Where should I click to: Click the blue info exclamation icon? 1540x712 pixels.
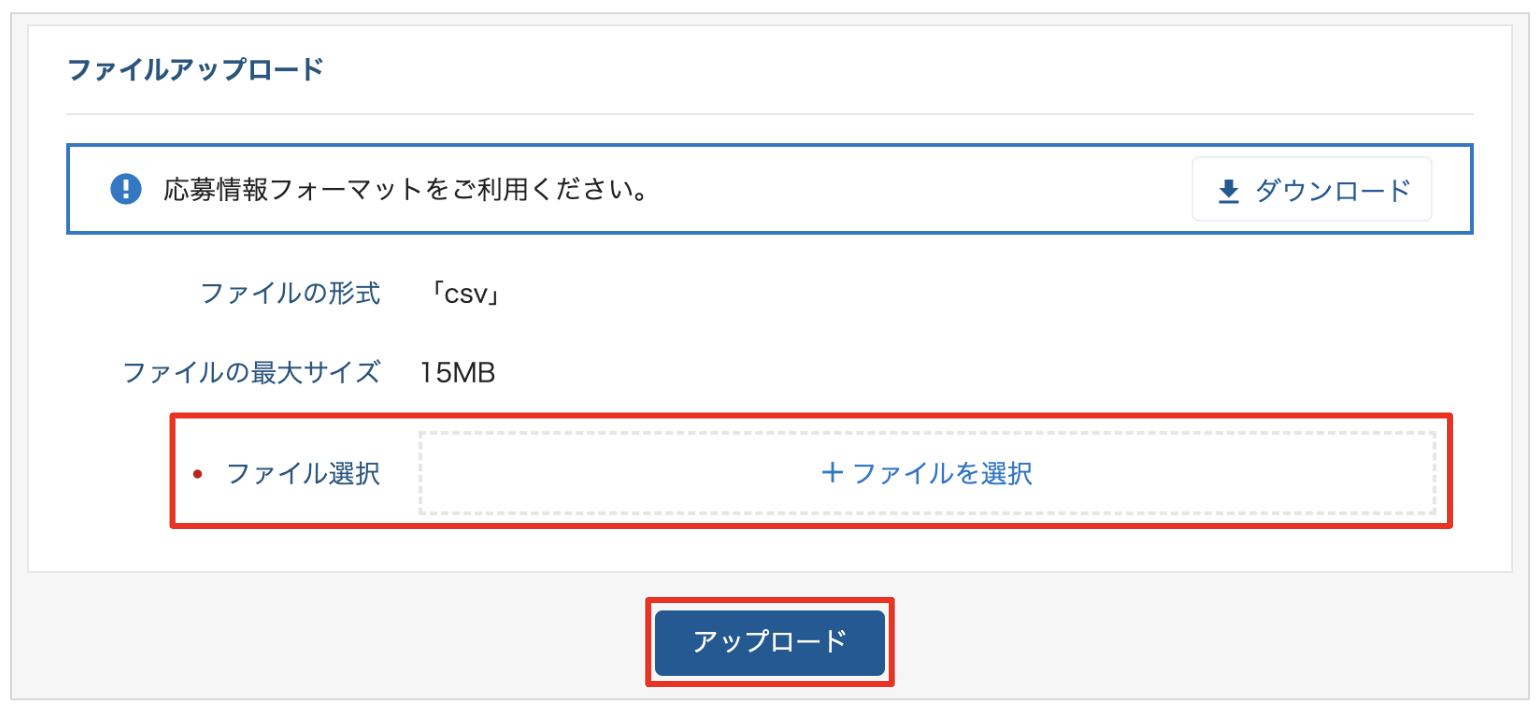click(125, 188)
